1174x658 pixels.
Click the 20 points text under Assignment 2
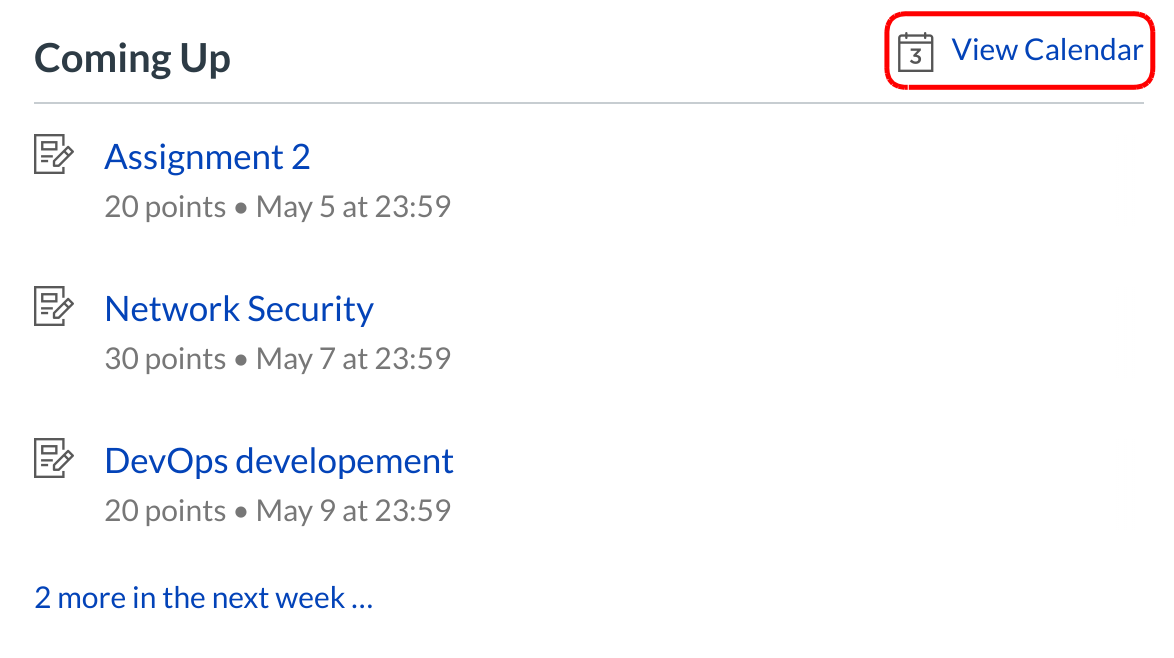pyautogui.click(x=165, y=207)
